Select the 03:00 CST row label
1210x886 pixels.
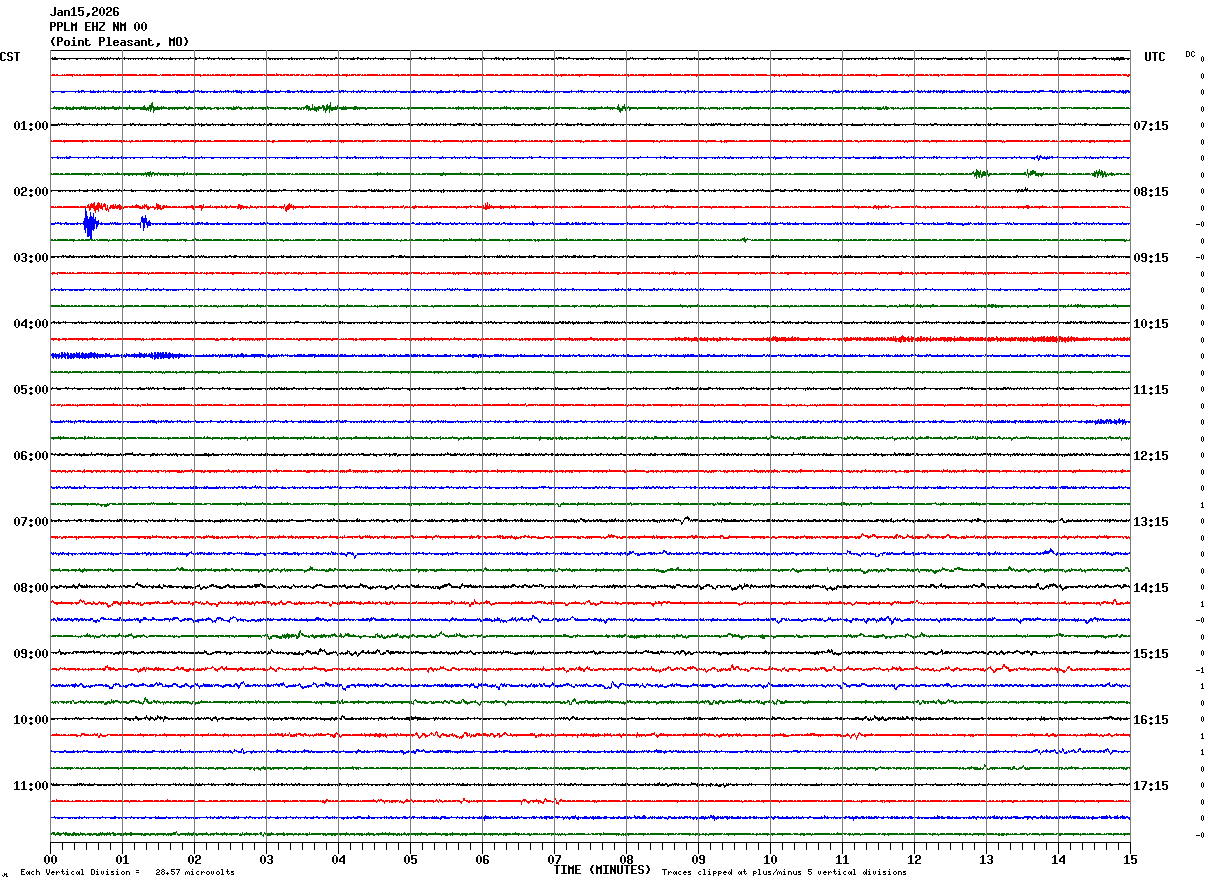click(31, 258)
